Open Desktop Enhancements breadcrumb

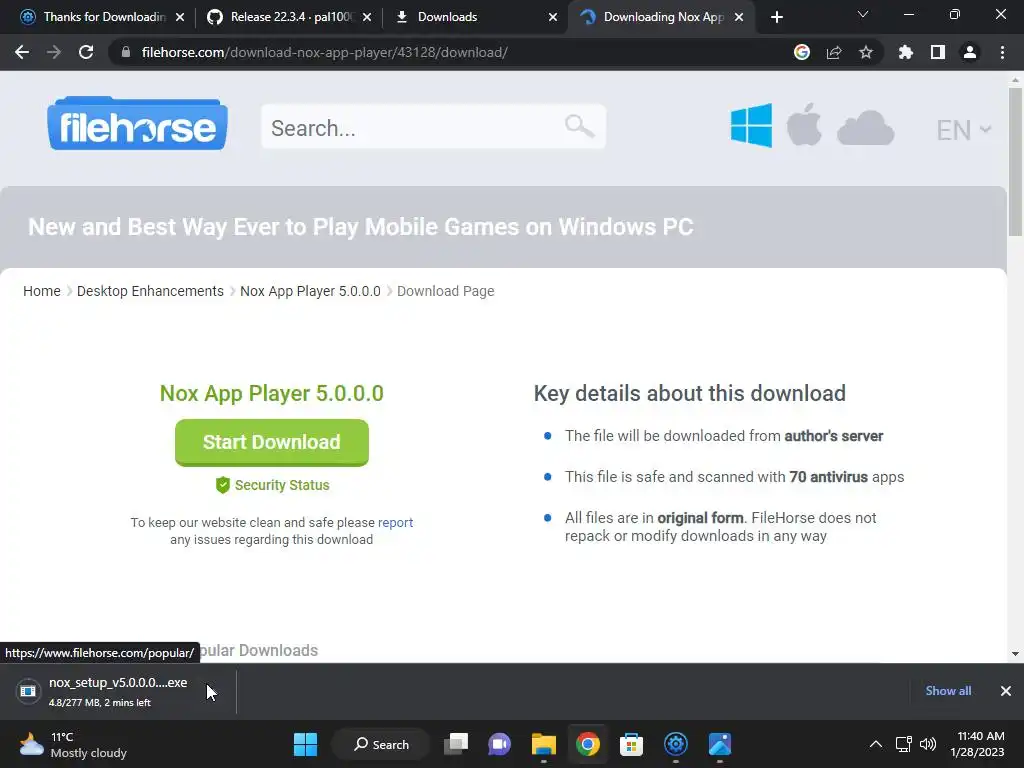click(x=150, y=291)
